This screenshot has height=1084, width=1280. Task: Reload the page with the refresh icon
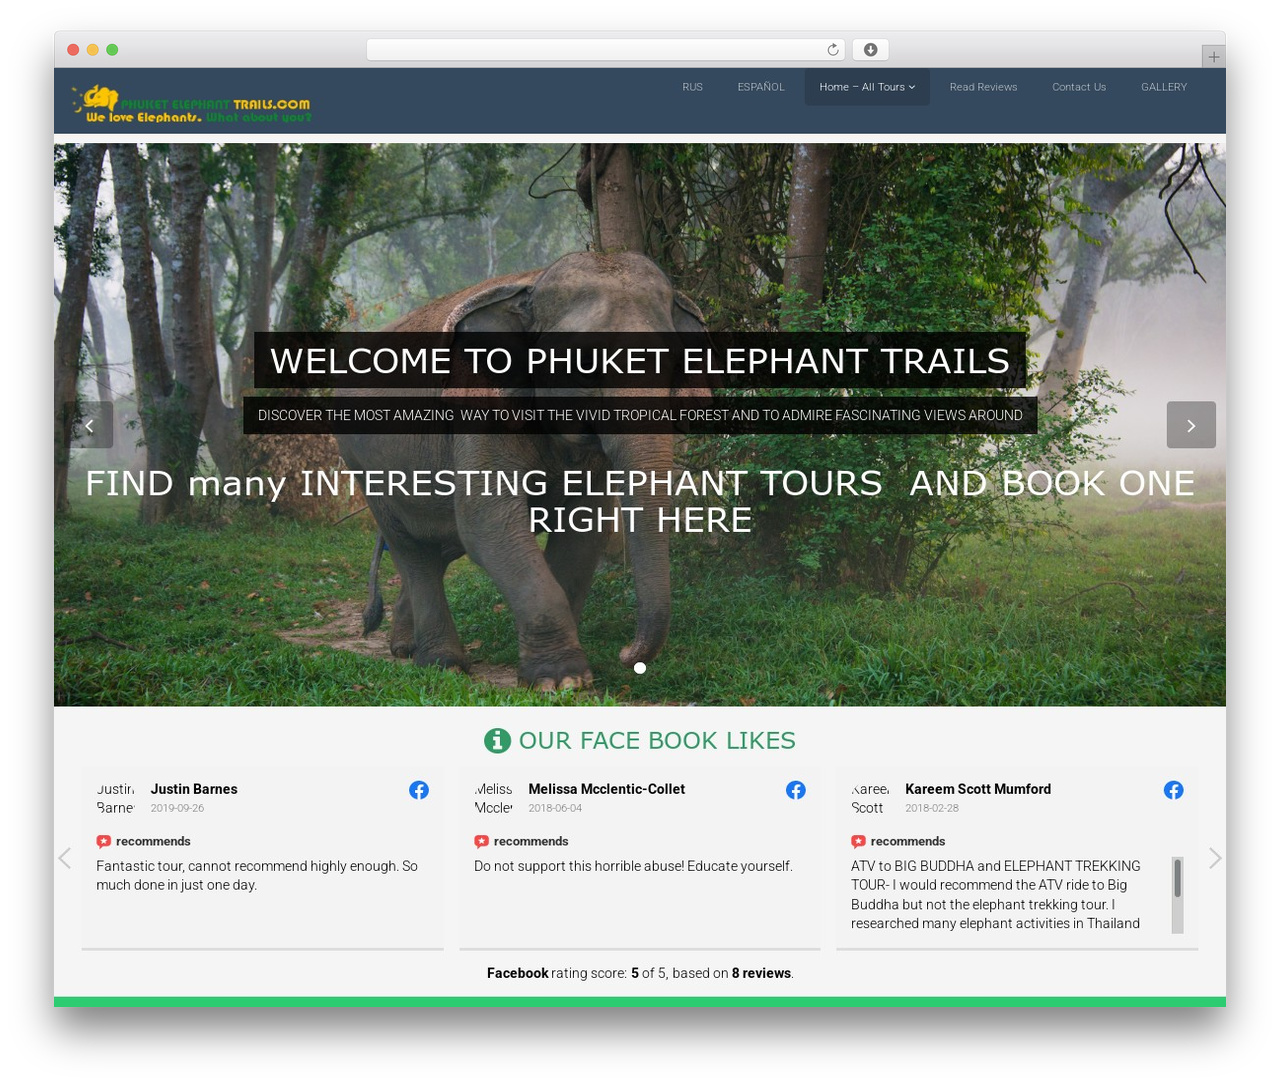833,50
